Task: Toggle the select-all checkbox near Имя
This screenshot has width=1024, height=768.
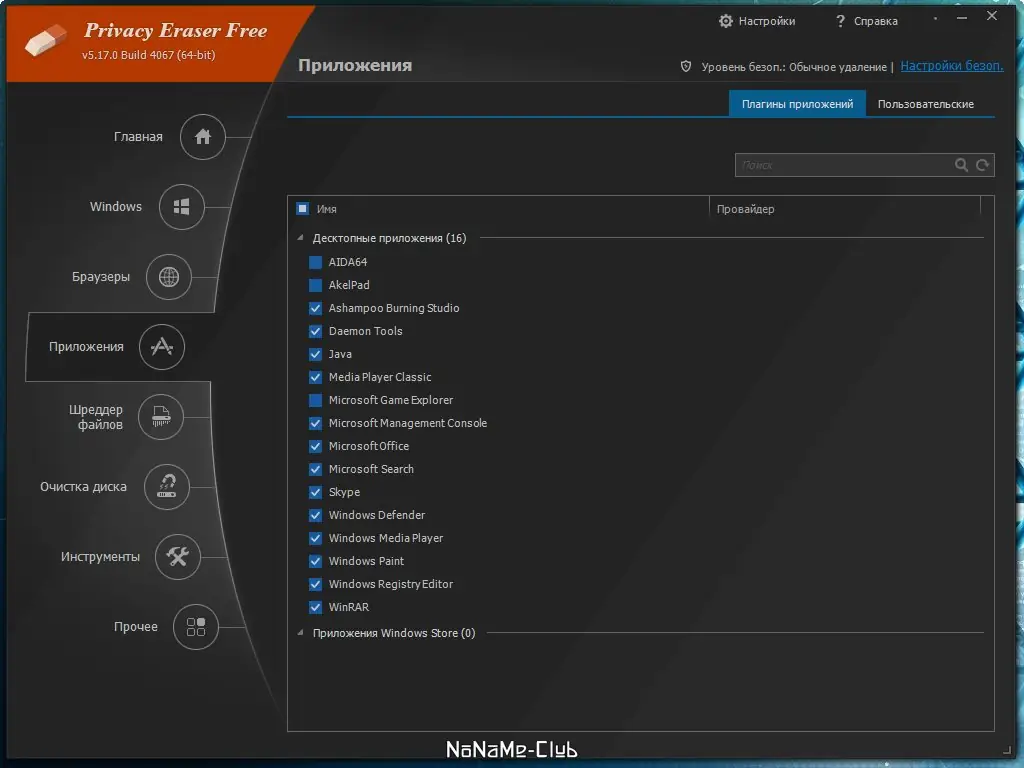Action: point(302,208)
